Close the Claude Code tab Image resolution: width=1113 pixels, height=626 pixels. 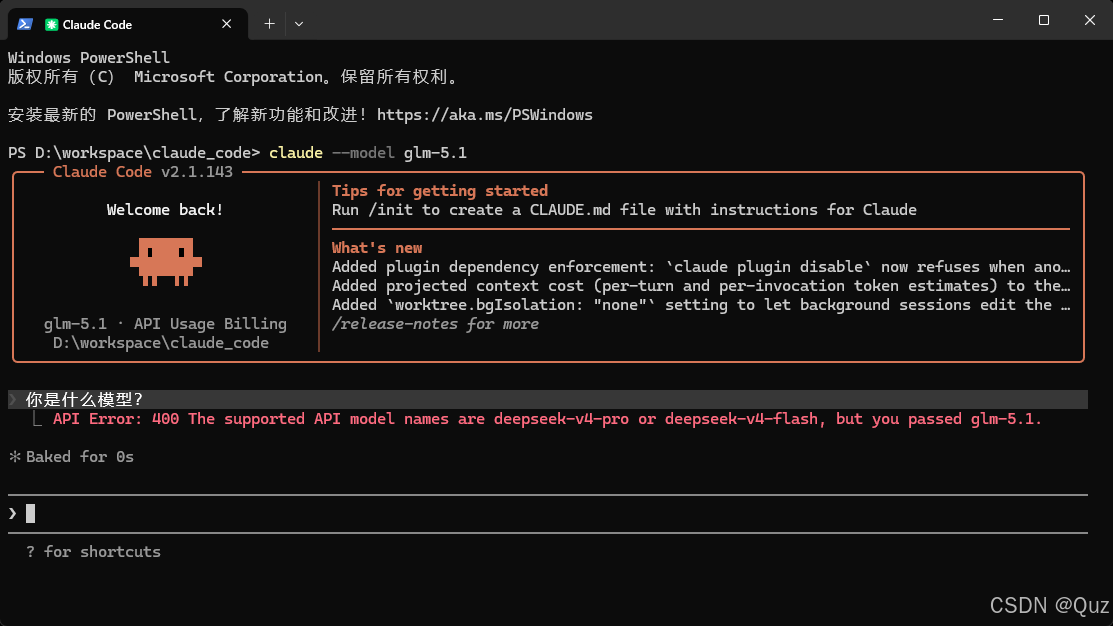coord(226,24)
